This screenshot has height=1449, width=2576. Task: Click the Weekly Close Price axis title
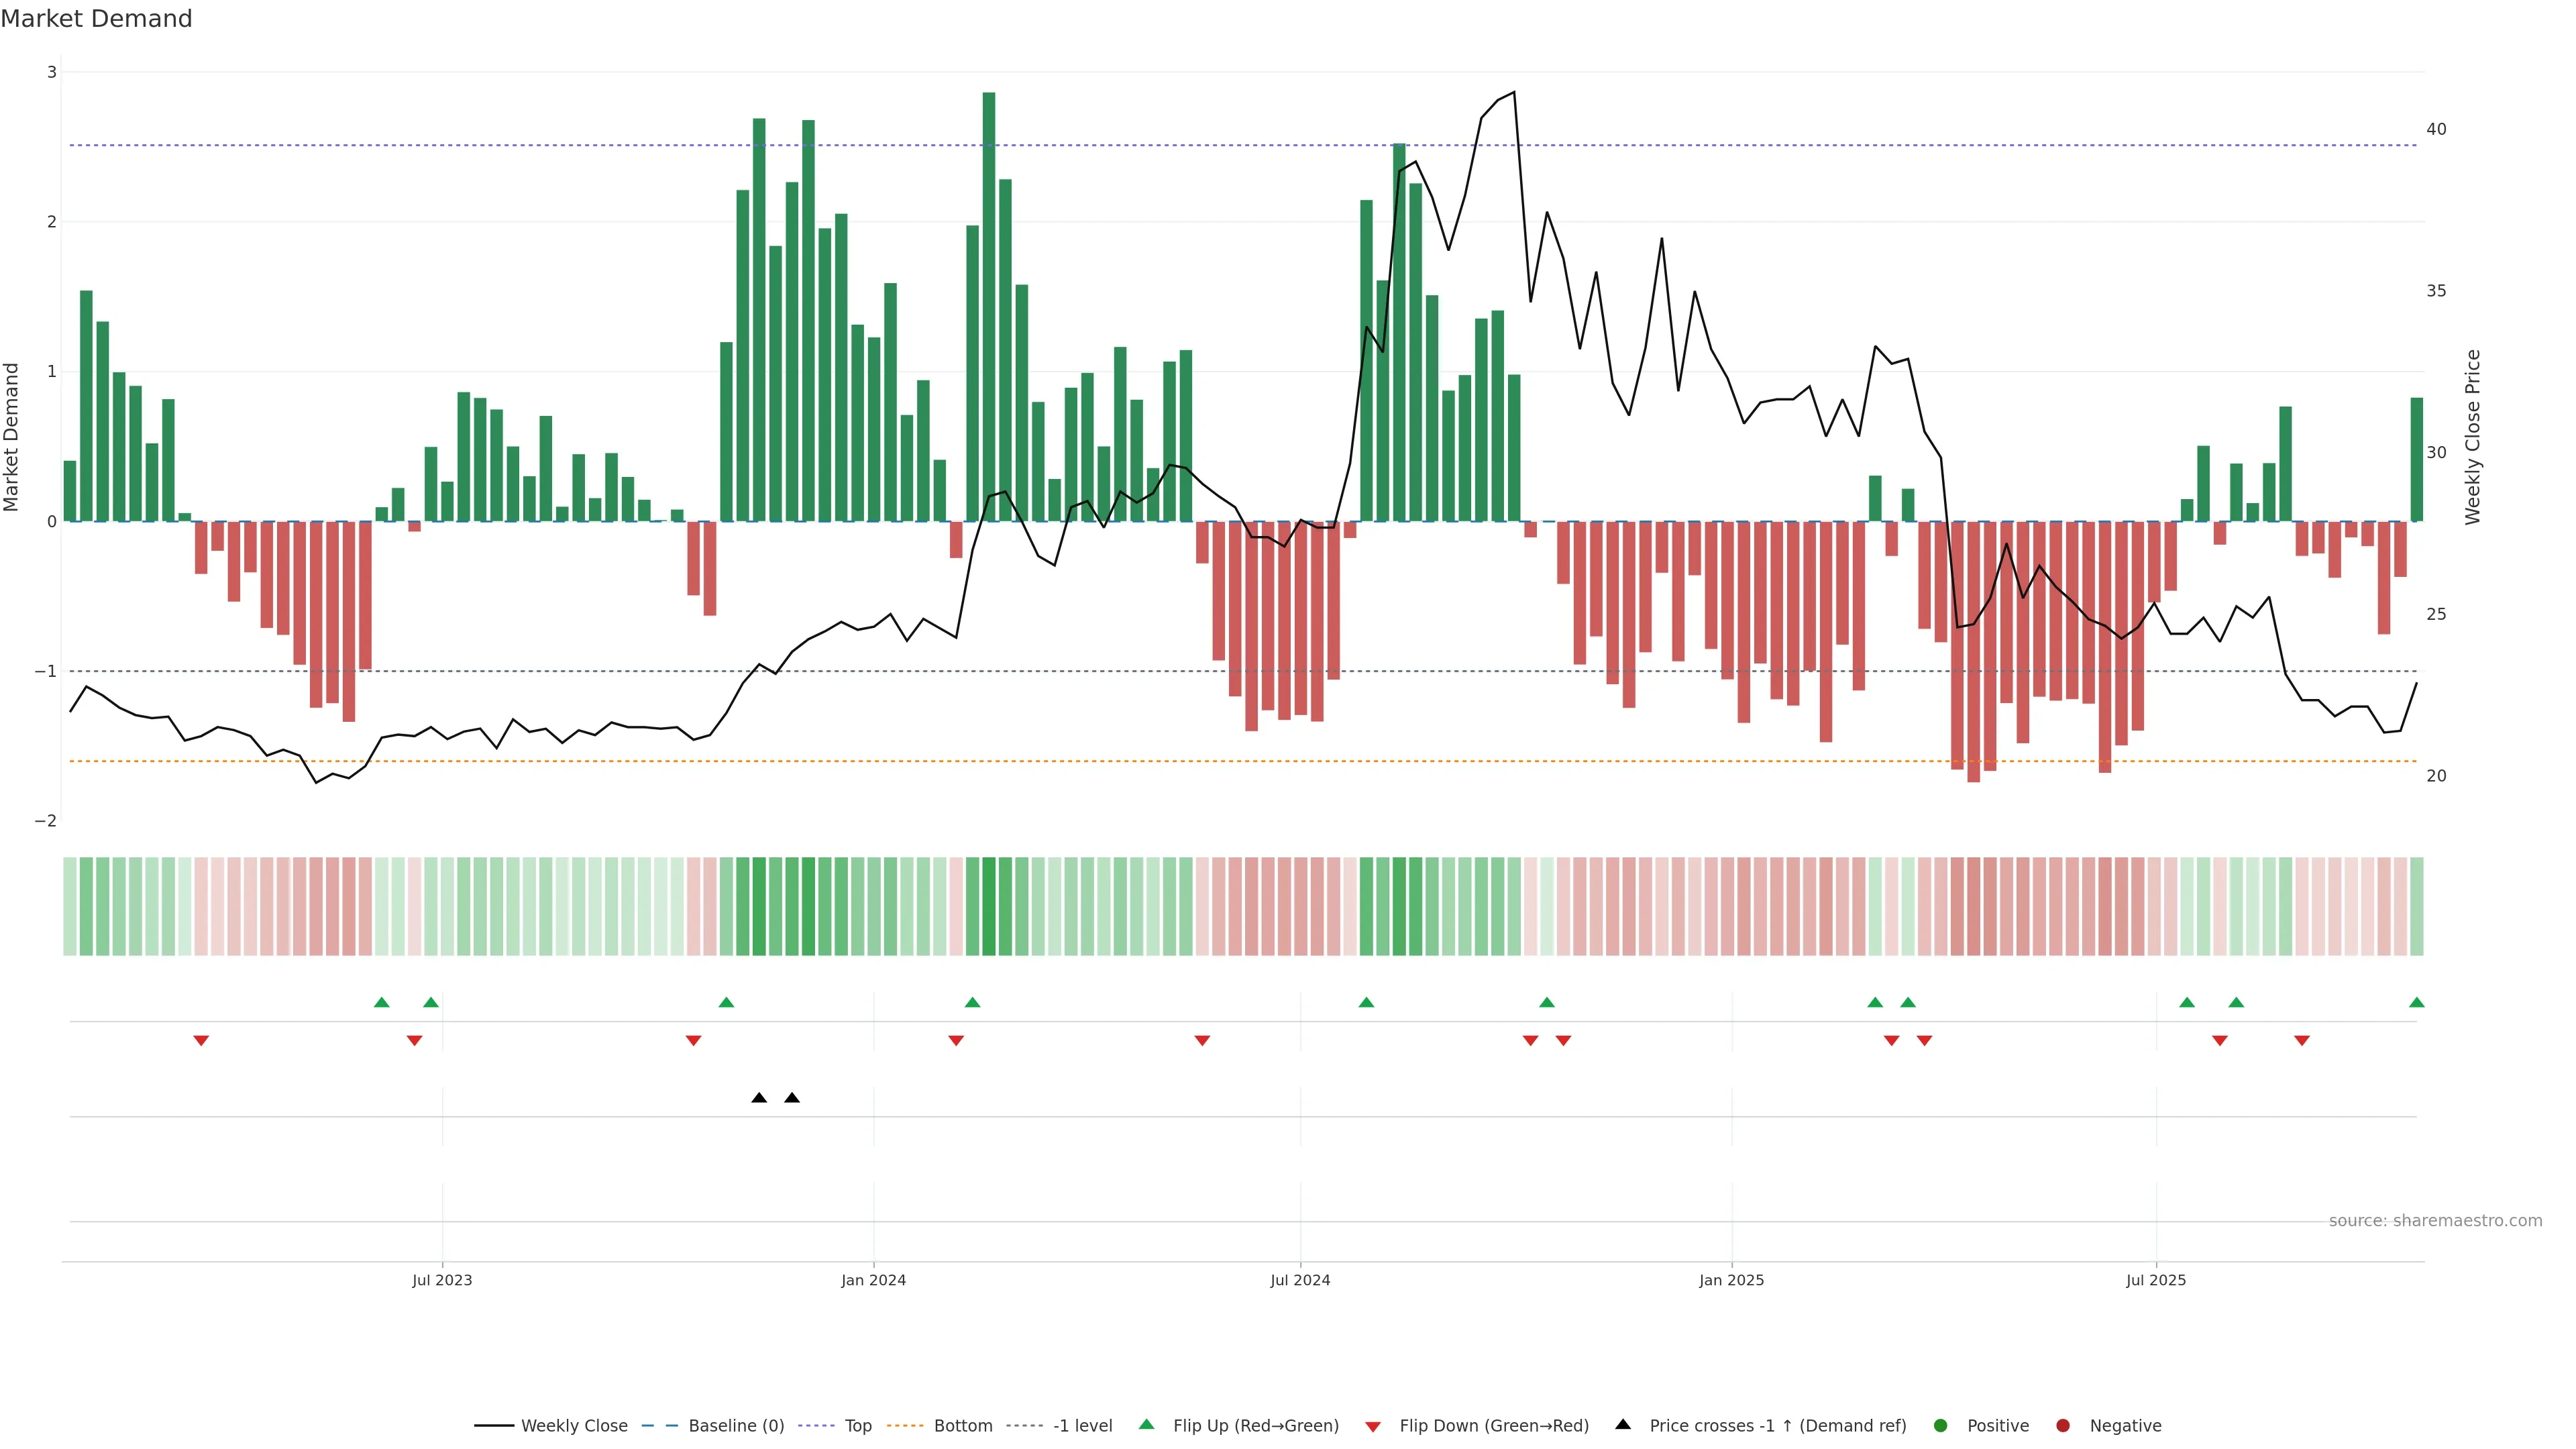[x=2473, y=437]
